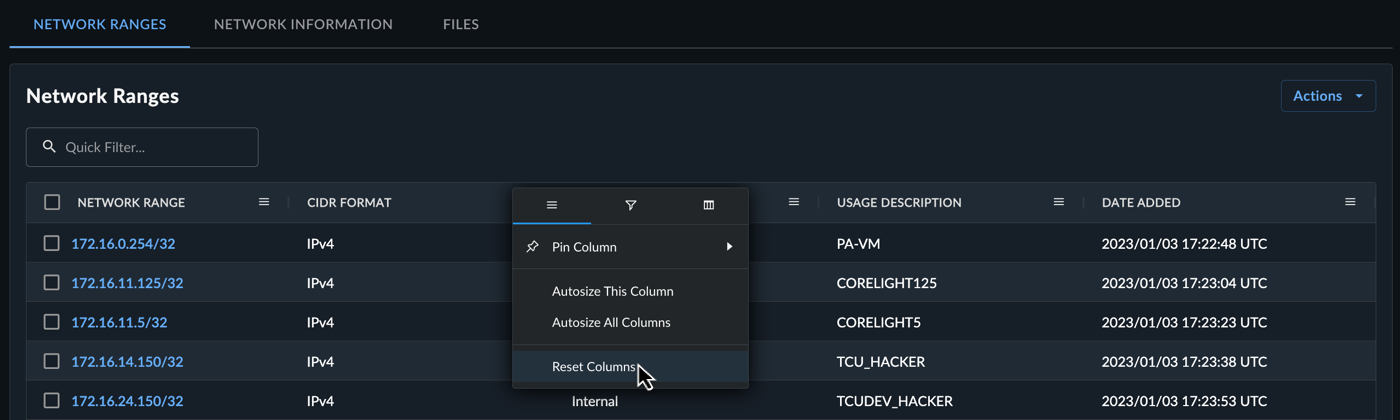Open the Files tab
This screenshot has height=420, width=1400.
pyautogui.click(x=461, y=24)
